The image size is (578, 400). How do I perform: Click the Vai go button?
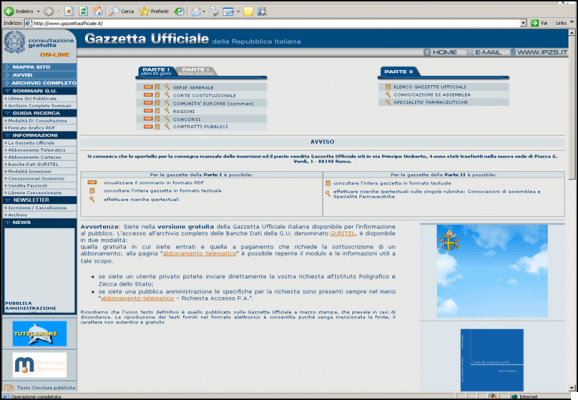(x=539, y=23)
